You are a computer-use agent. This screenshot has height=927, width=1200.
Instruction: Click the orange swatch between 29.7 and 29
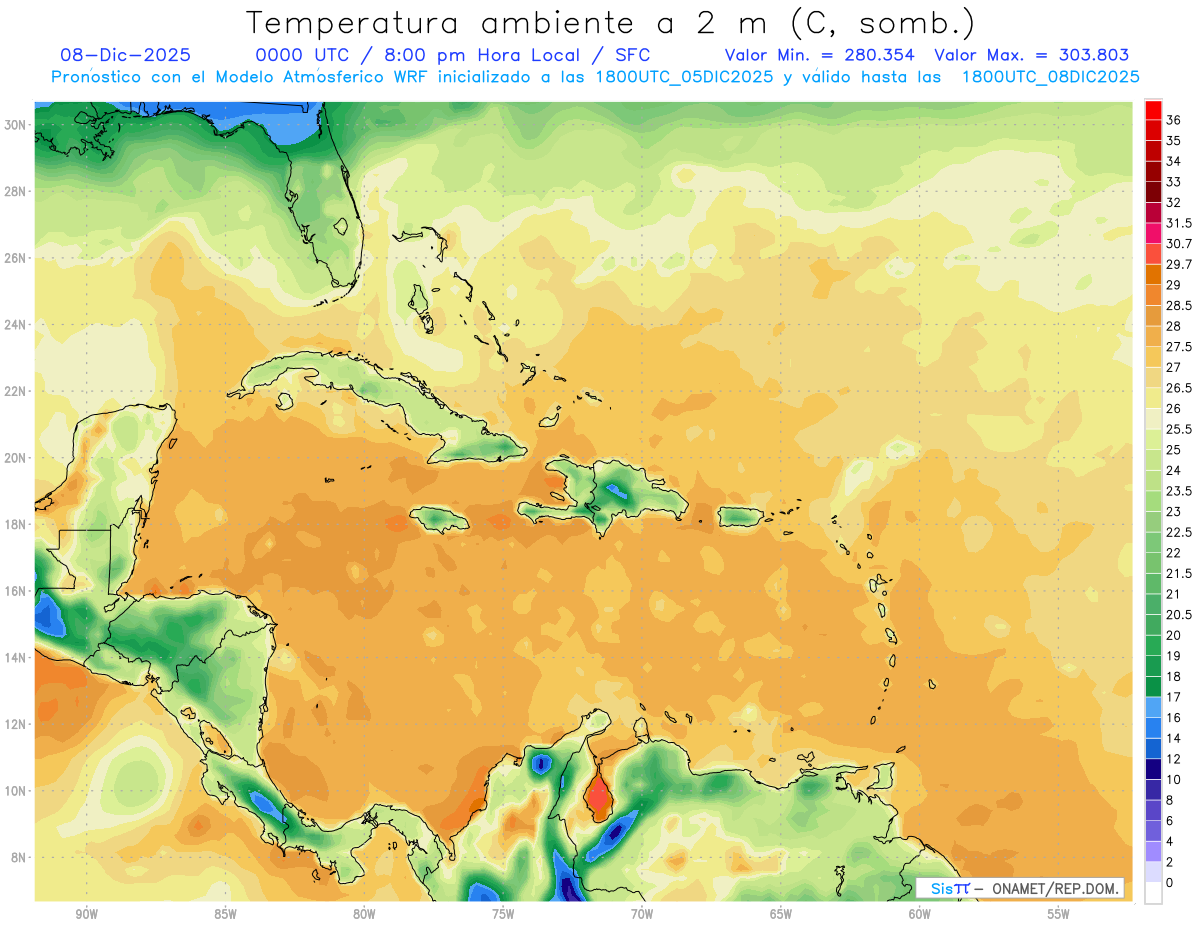point(1153,274)
